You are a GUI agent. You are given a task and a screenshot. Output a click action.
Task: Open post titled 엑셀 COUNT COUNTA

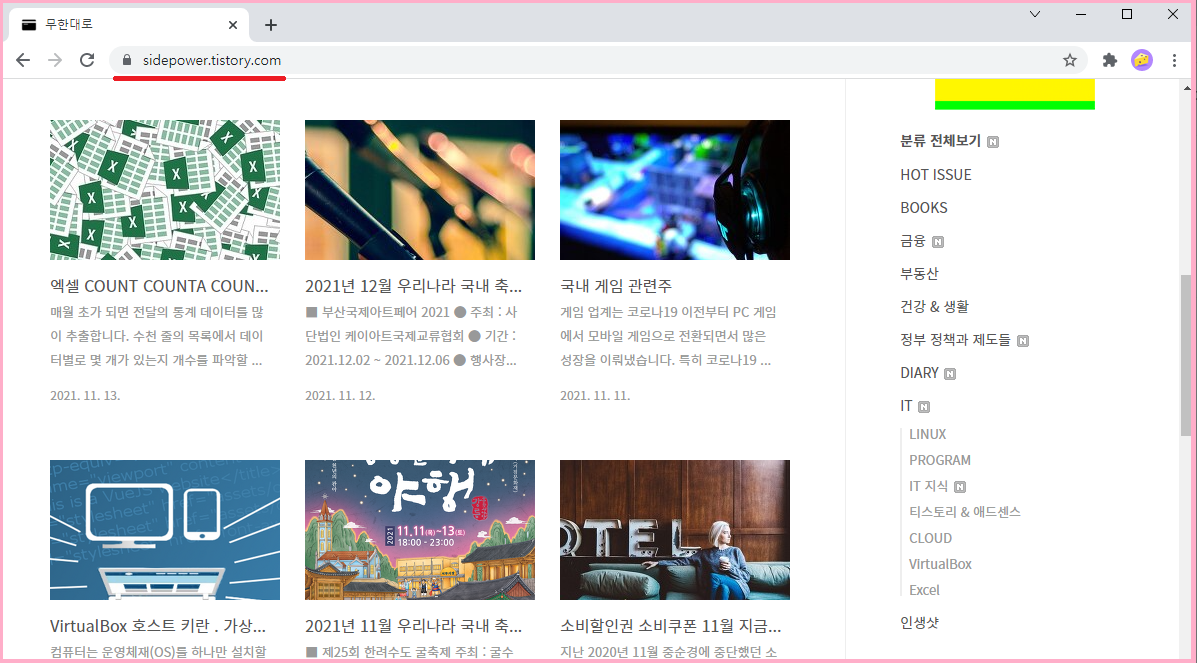point(160,286)
